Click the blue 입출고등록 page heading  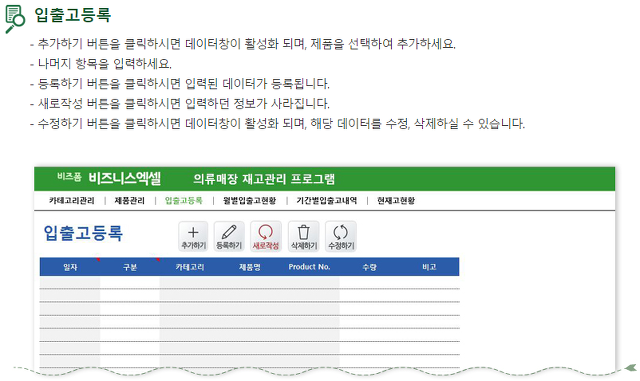[x=83, y=233]
